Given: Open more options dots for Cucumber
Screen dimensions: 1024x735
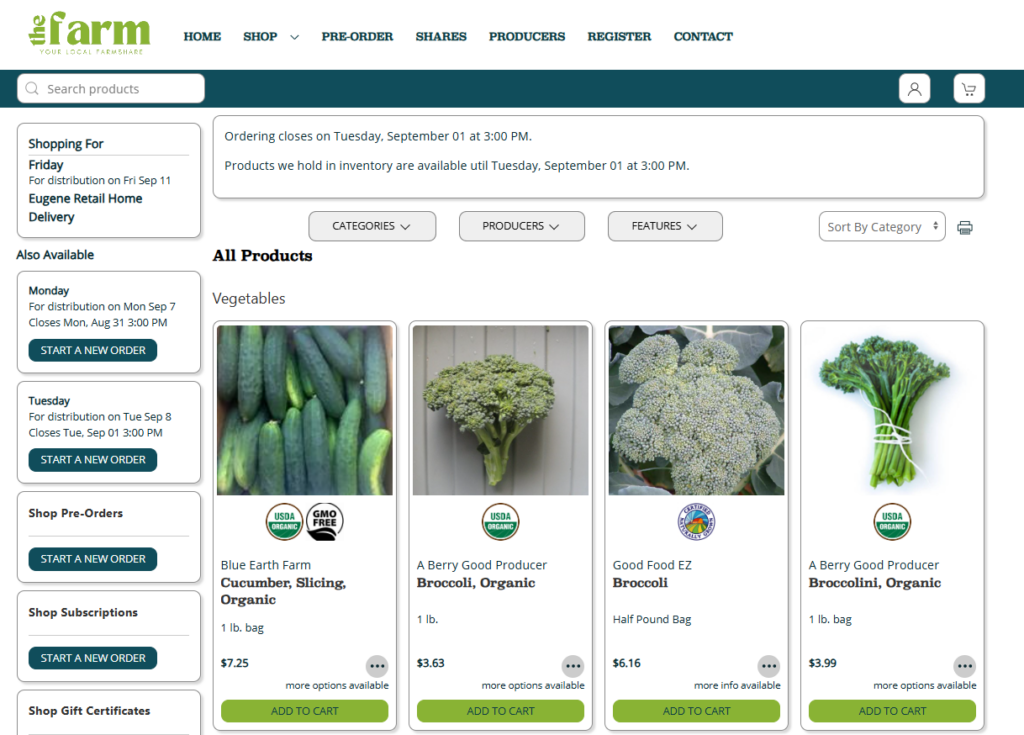Looking at the screenshot, I should (377, 666).
